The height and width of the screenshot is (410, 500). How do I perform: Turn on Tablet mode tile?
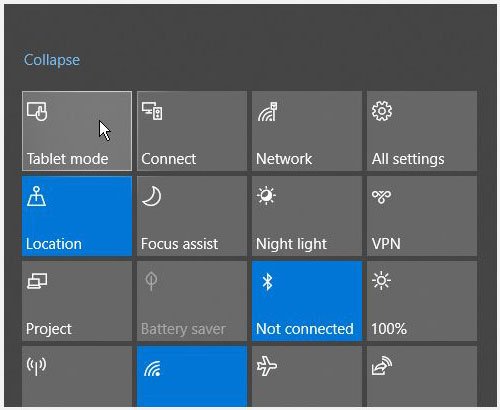point(77,131)
